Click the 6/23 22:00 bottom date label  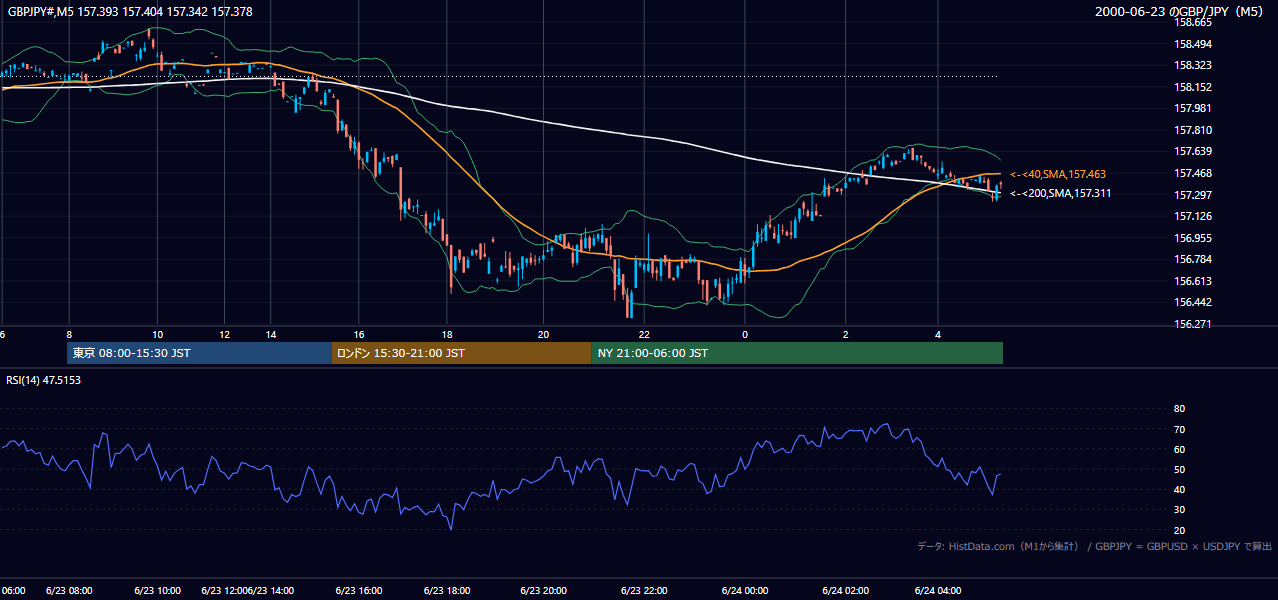pyautogui.click(x=645, y=591)
